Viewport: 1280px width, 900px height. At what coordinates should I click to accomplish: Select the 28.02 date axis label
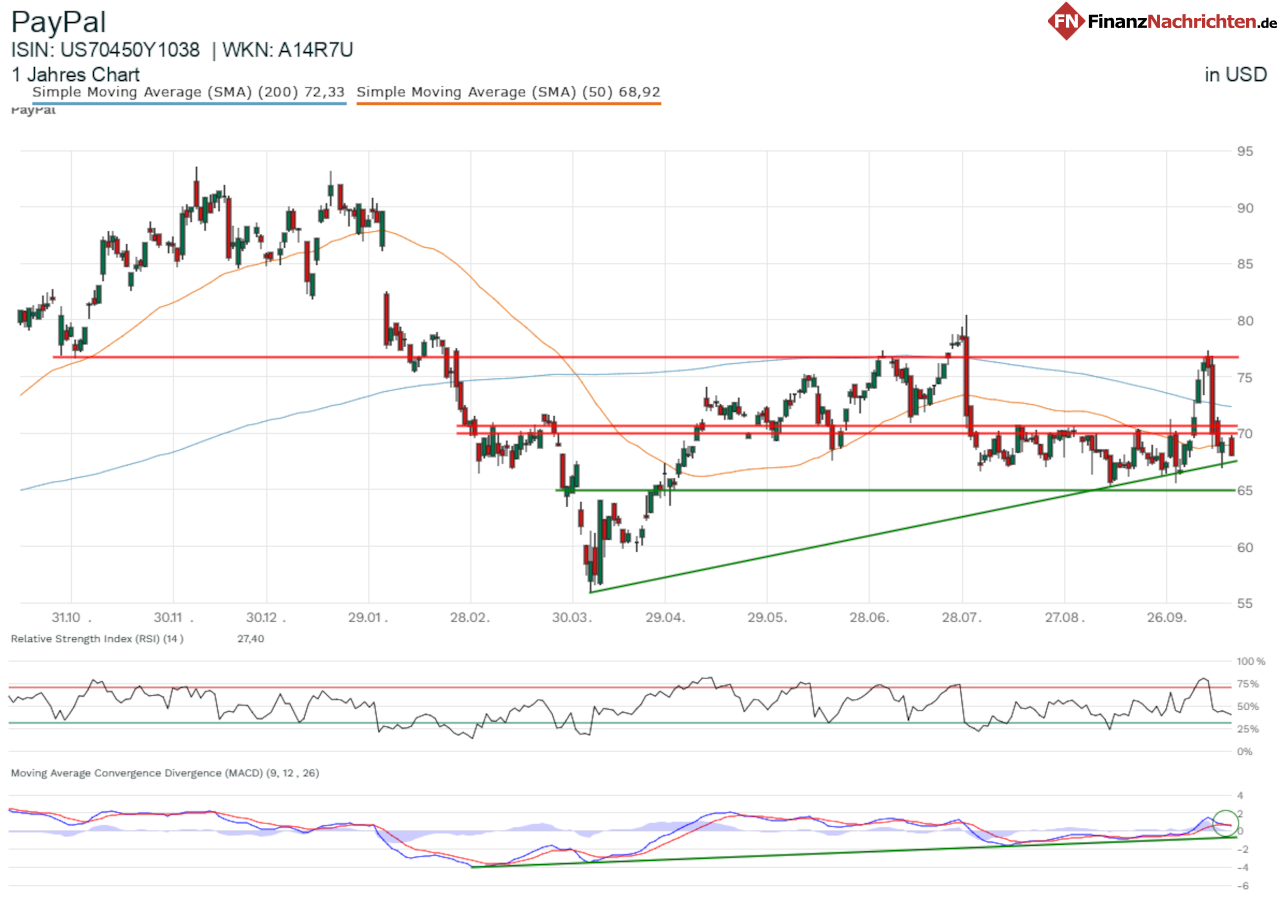click(470, 618)
